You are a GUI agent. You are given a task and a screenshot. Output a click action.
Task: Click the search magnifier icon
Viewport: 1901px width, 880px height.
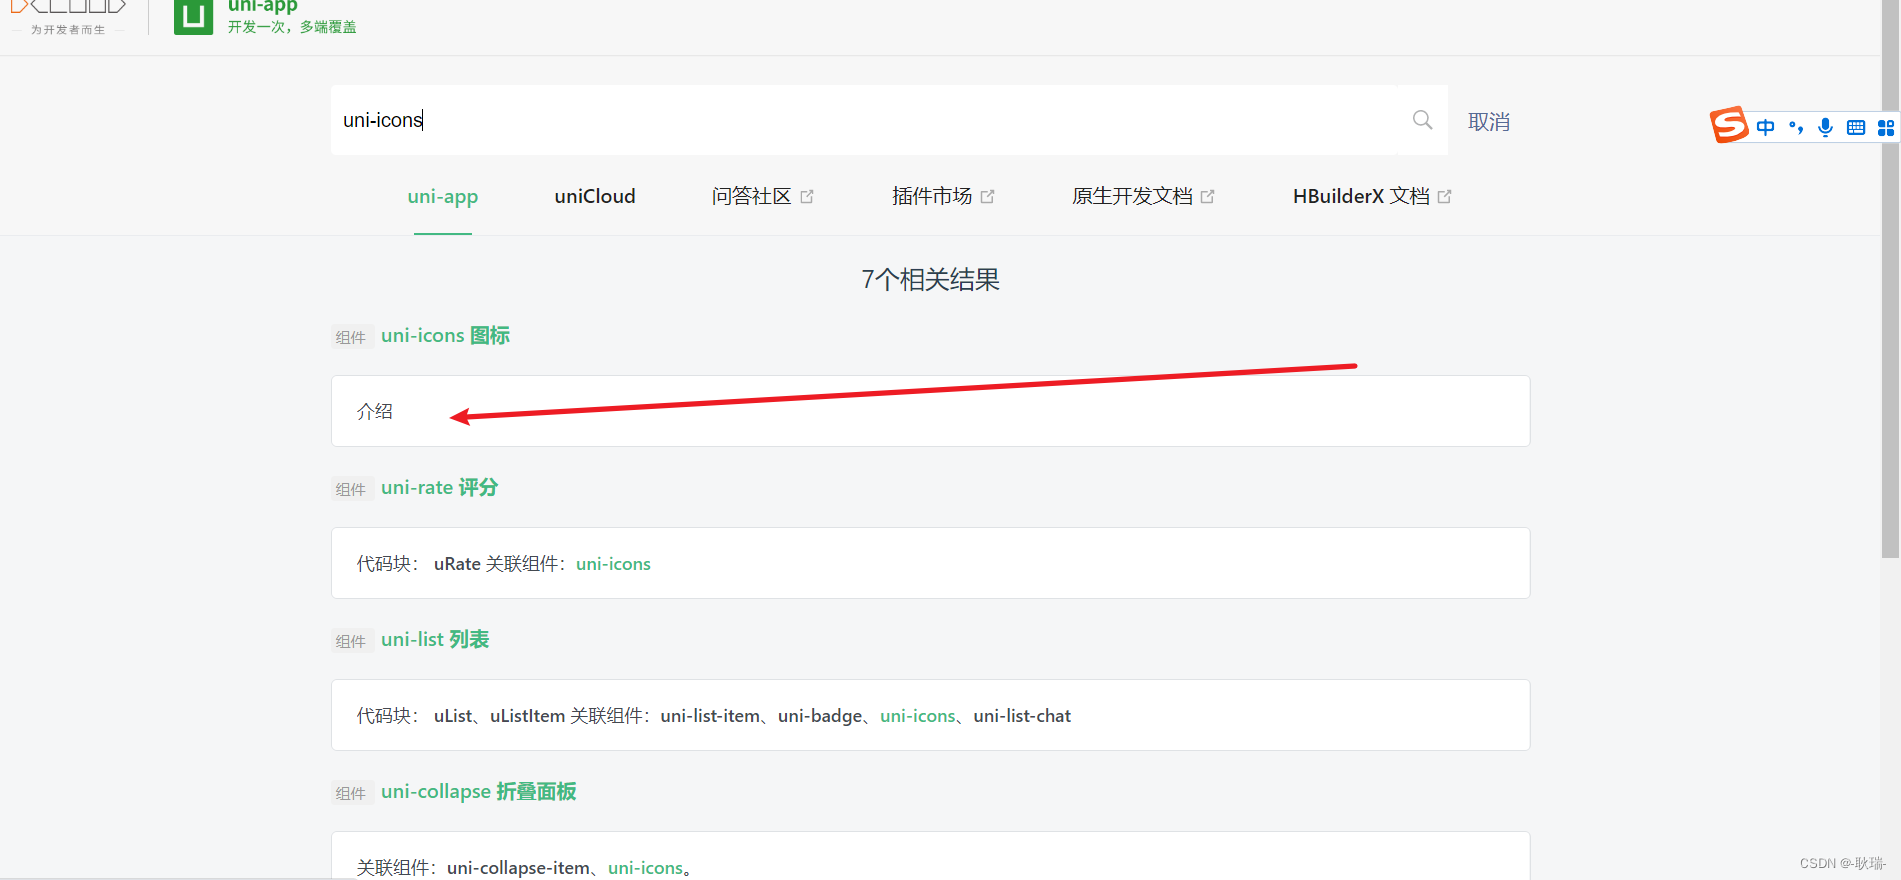tap(1422, 120)
